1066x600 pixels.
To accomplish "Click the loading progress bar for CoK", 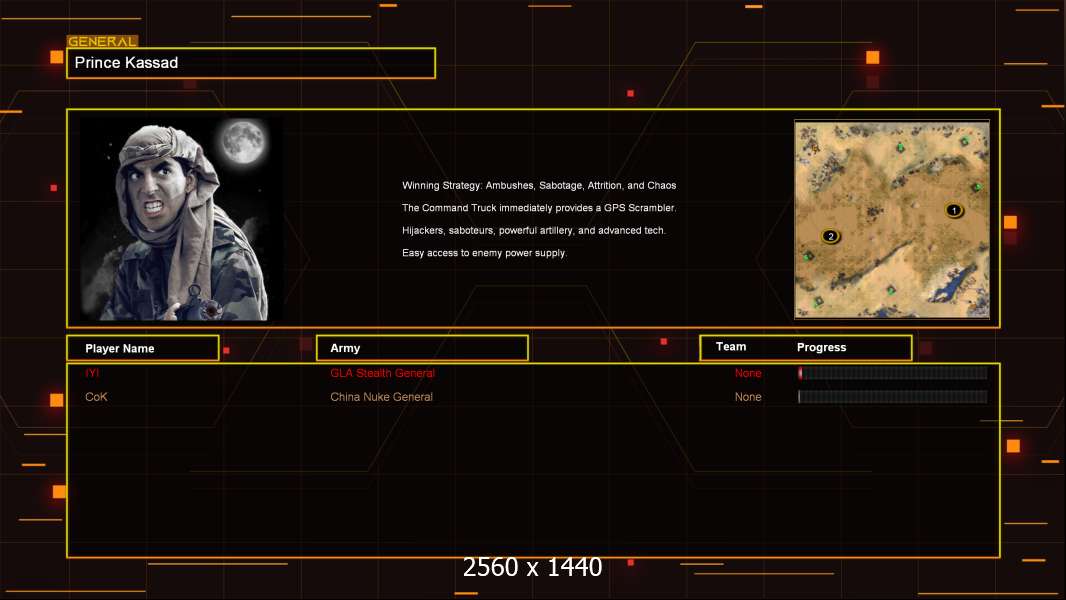I will (x=892, y=397).
